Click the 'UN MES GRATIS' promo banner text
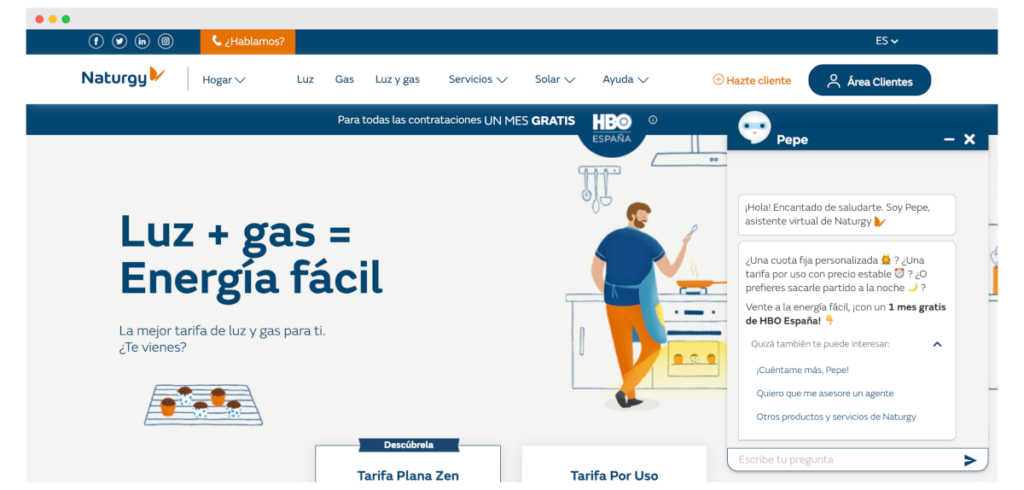This screenshot has height=490, width=1024. point(530,120)
